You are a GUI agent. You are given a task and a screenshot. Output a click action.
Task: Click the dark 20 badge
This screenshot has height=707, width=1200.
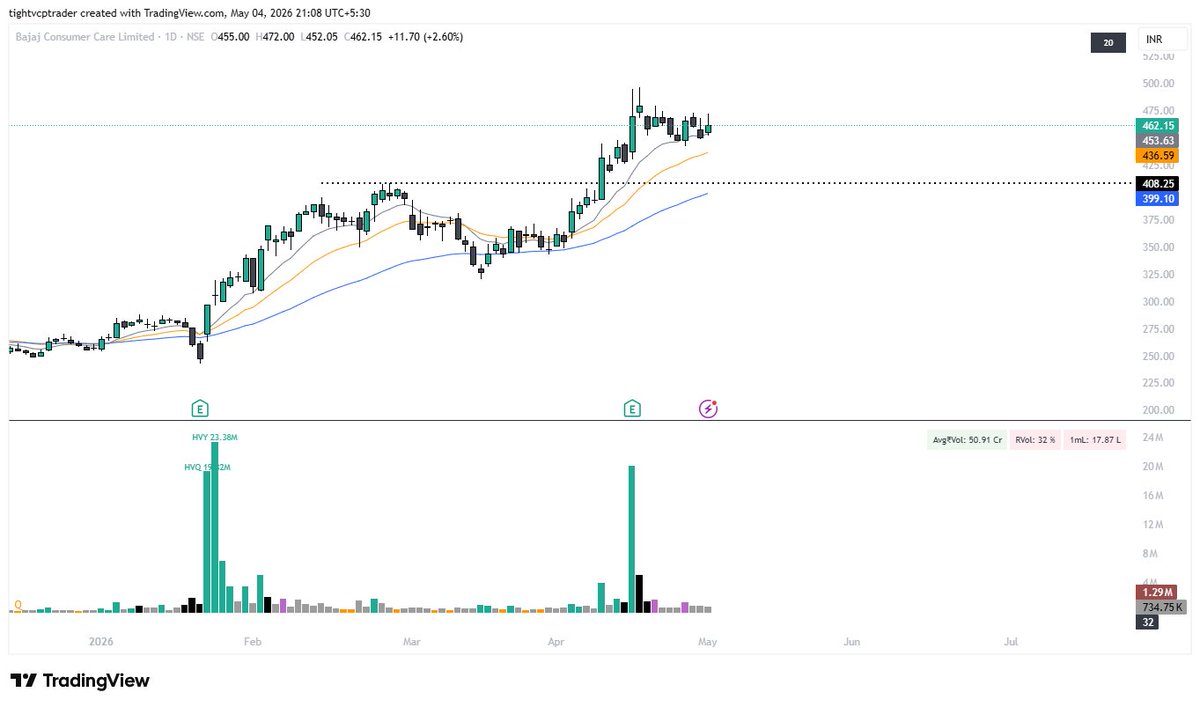[1108, 41]
